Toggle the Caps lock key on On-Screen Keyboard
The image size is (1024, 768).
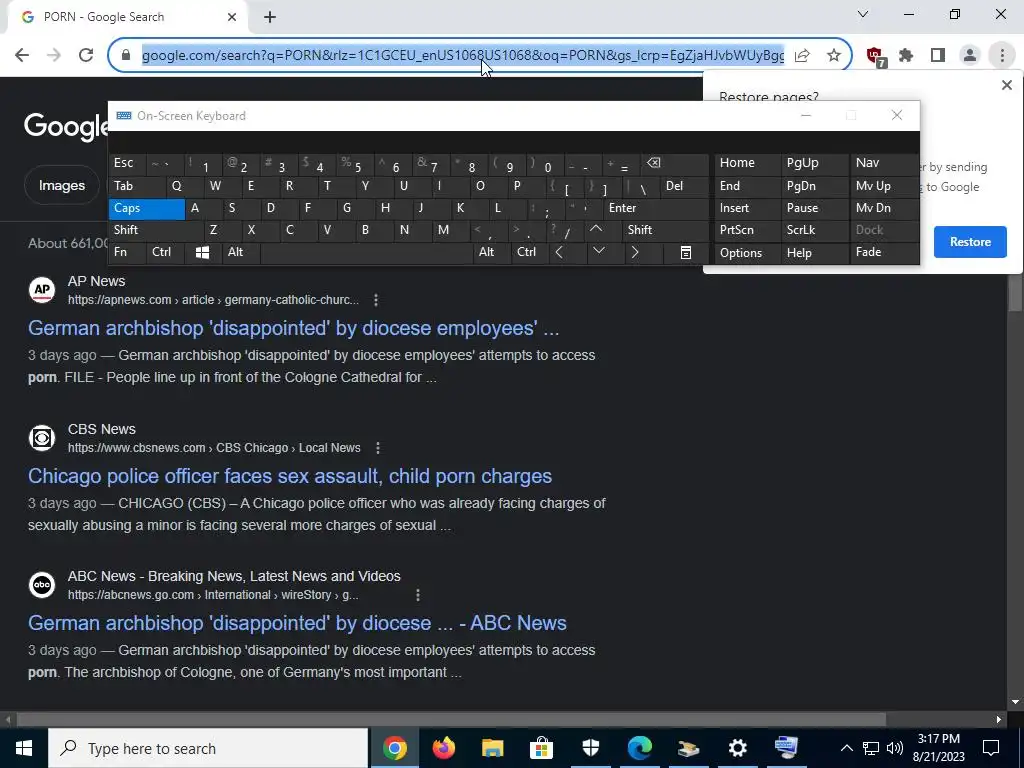click(x=147, y=208)
